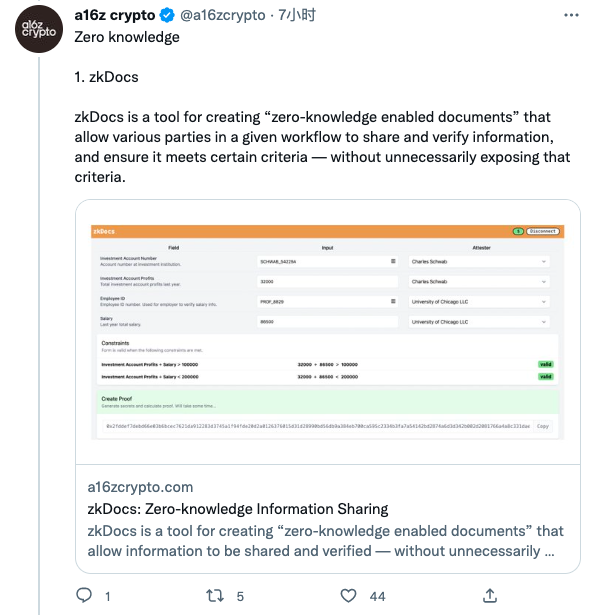The width and height of the screenshot is (595, 615).
Task: Open the Salary attester University of Chicago dropdown
Action: [x=479, y=322]
